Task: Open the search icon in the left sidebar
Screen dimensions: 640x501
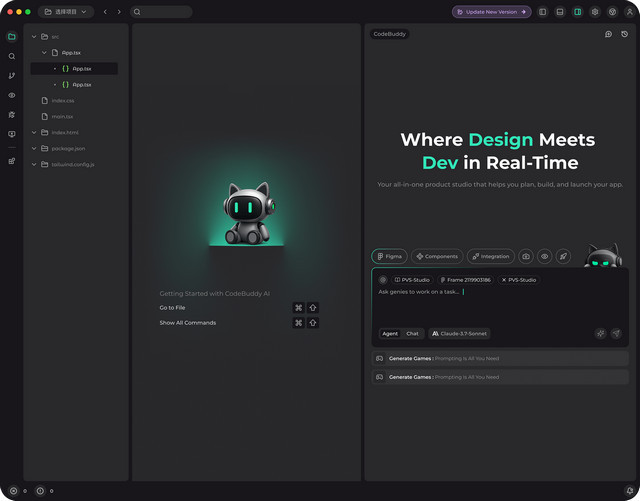Action: [x=12, y=56]
